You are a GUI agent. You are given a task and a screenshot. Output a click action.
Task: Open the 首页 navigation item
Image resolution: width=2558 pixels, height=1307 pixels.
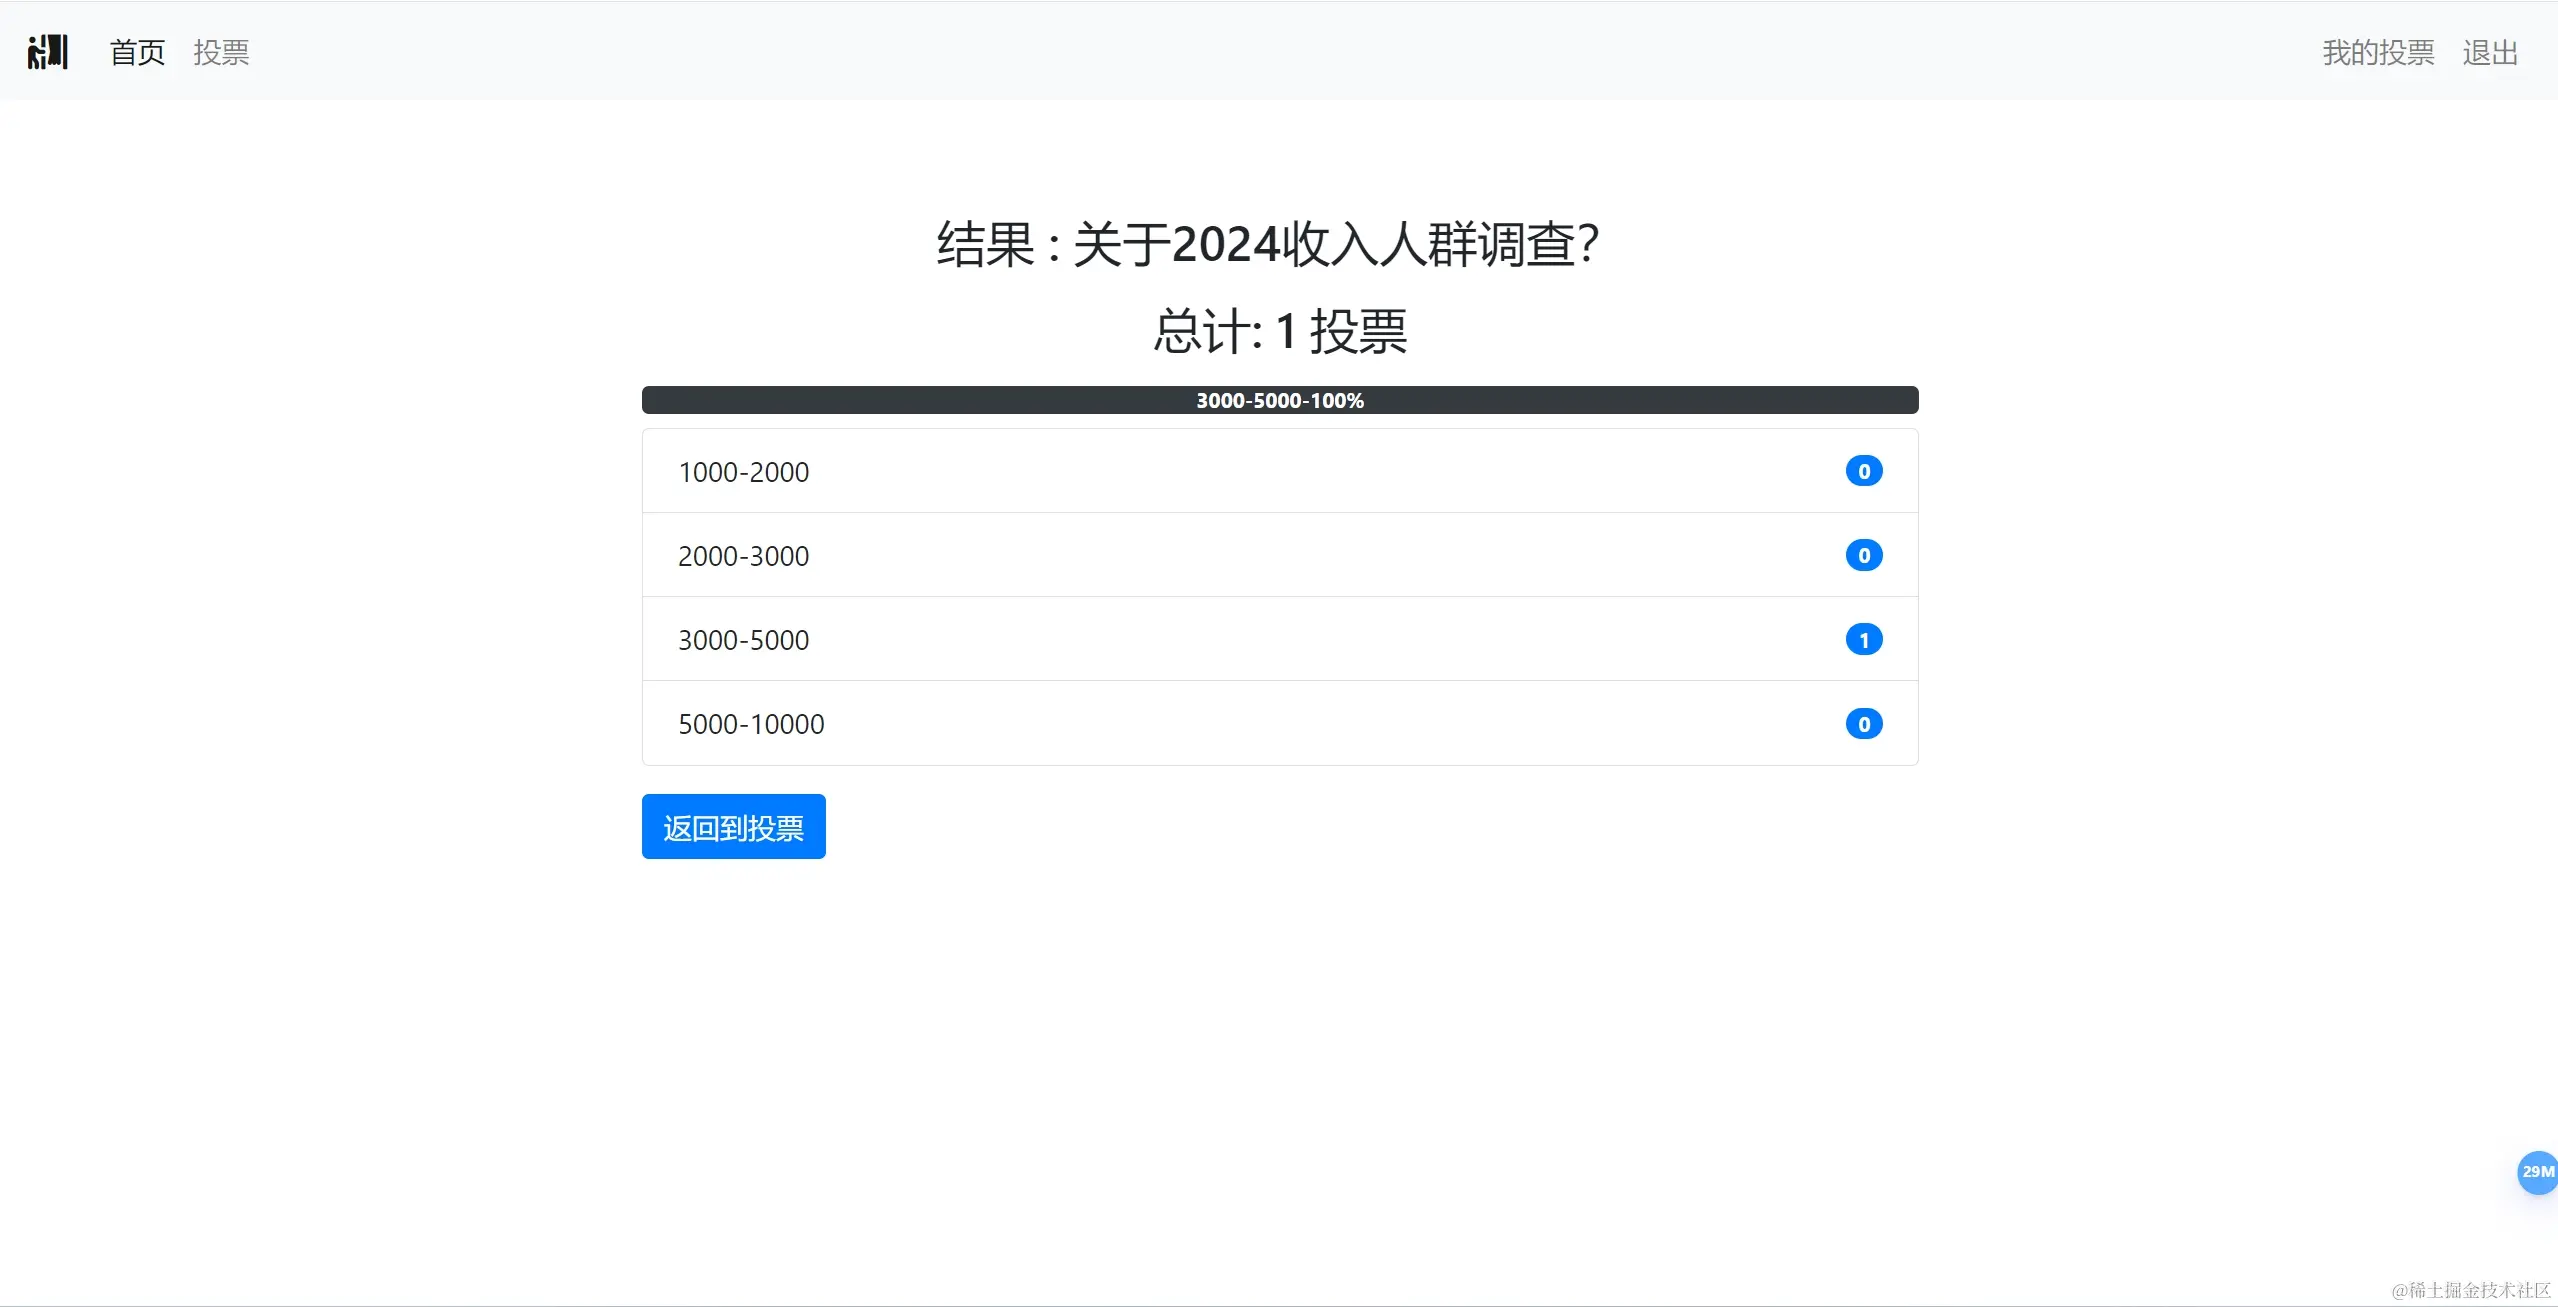click(x=137, y=52)
